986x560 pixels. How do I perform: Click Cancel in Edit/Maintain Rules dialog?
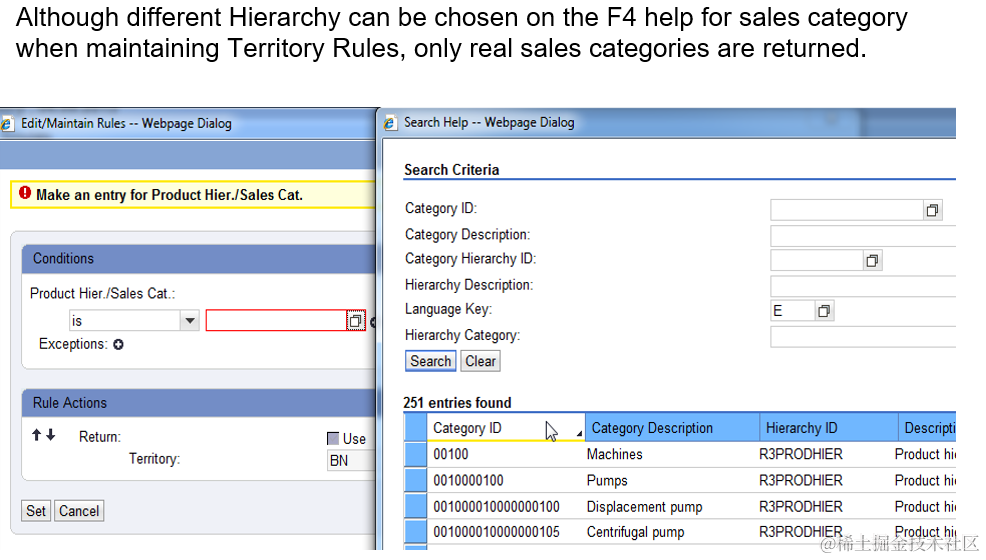(79, 511)
